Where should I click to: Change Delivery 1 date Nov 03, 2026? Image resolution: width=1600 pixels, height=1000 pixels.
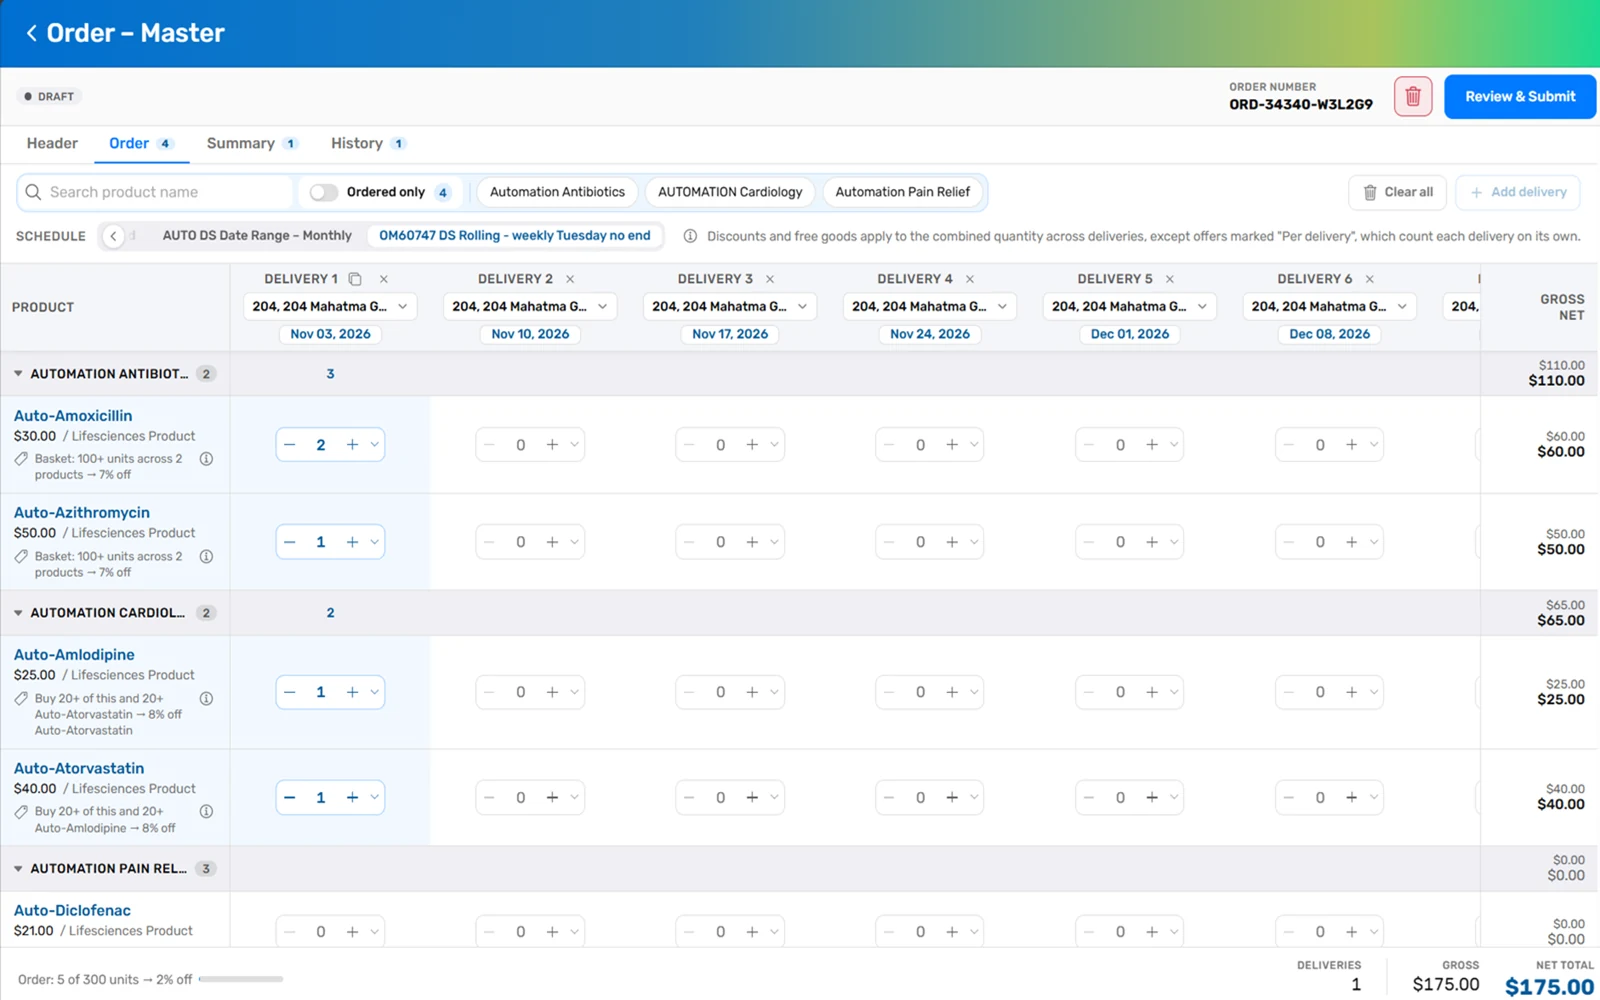coord(330,334)
